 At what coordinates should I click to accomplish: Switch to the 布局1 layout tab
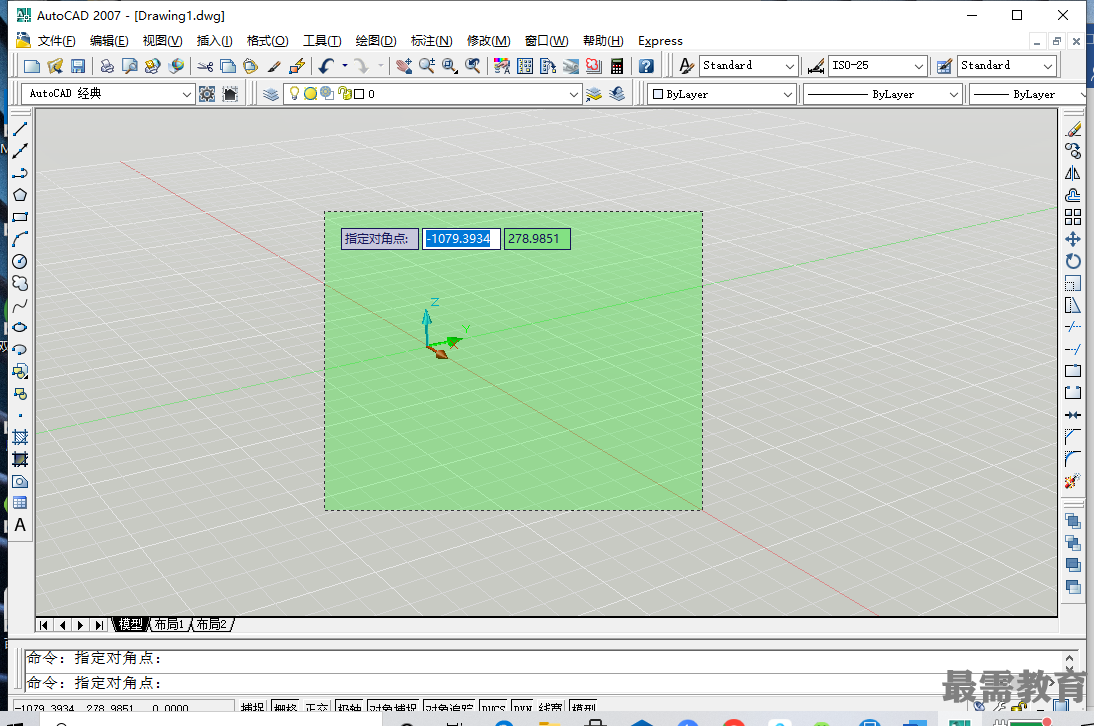click(169, 624)
